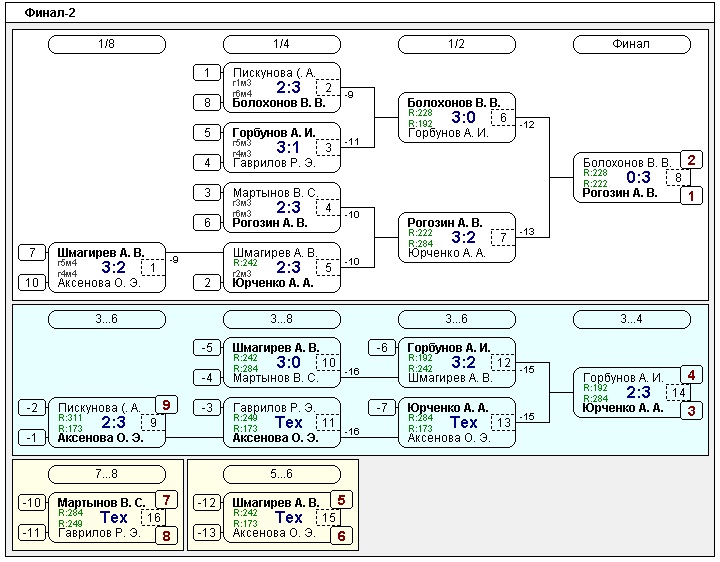Click the "7...8" placement header
The height and width of the screenshot is (562, 720).
click(106, 473)
